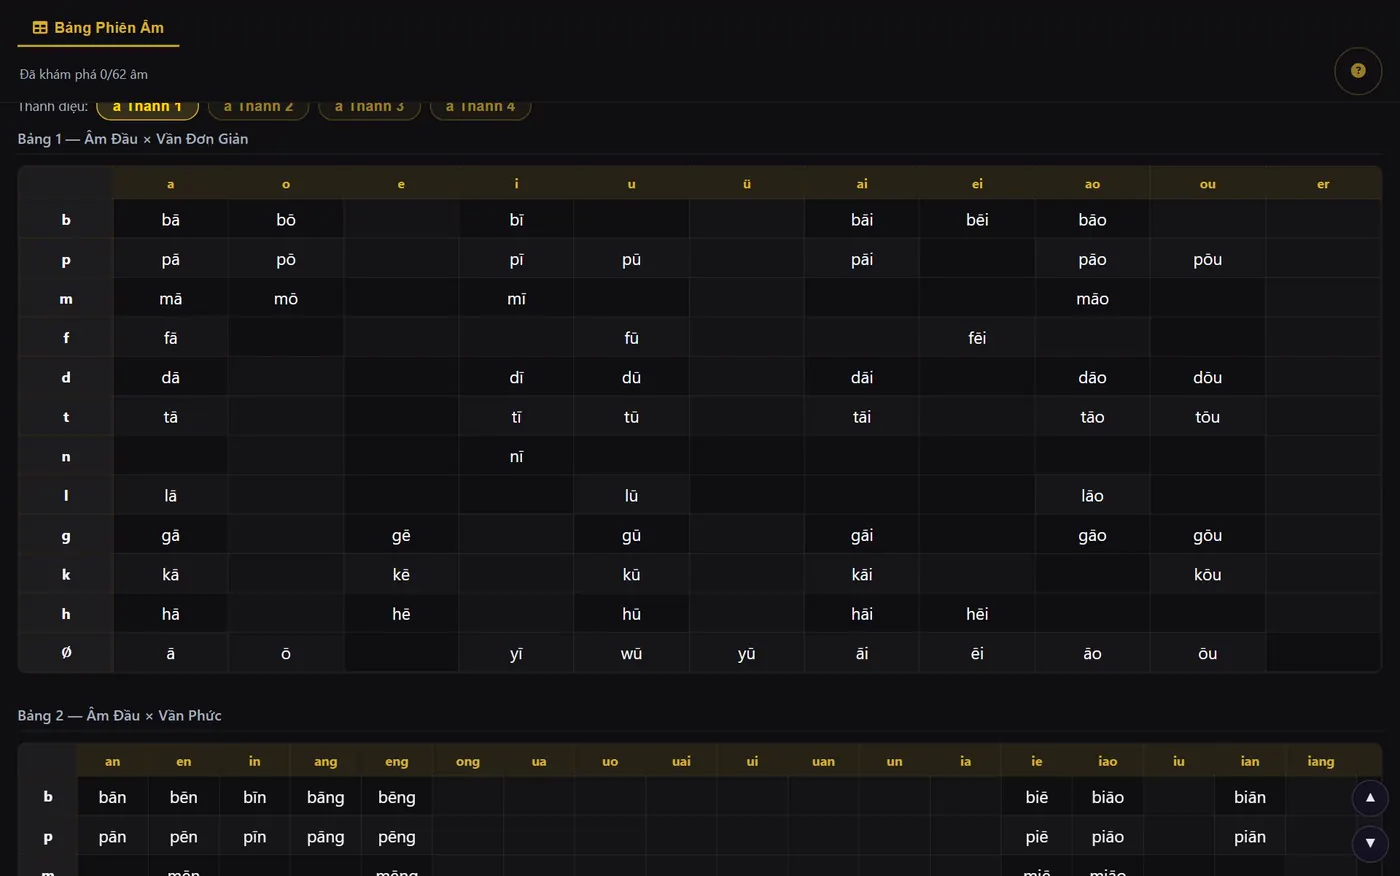Click the syllable piē cell
Screen dimensions: 1400x876
point(1037,837)
